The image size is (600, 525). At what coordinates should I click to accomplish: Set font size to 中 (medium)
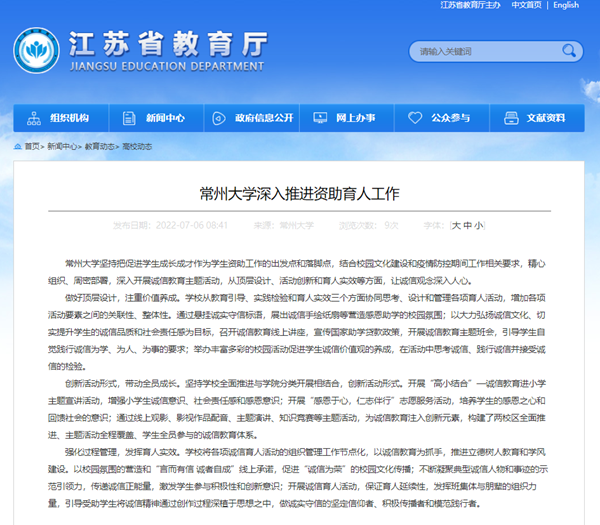tap(468, 225)
